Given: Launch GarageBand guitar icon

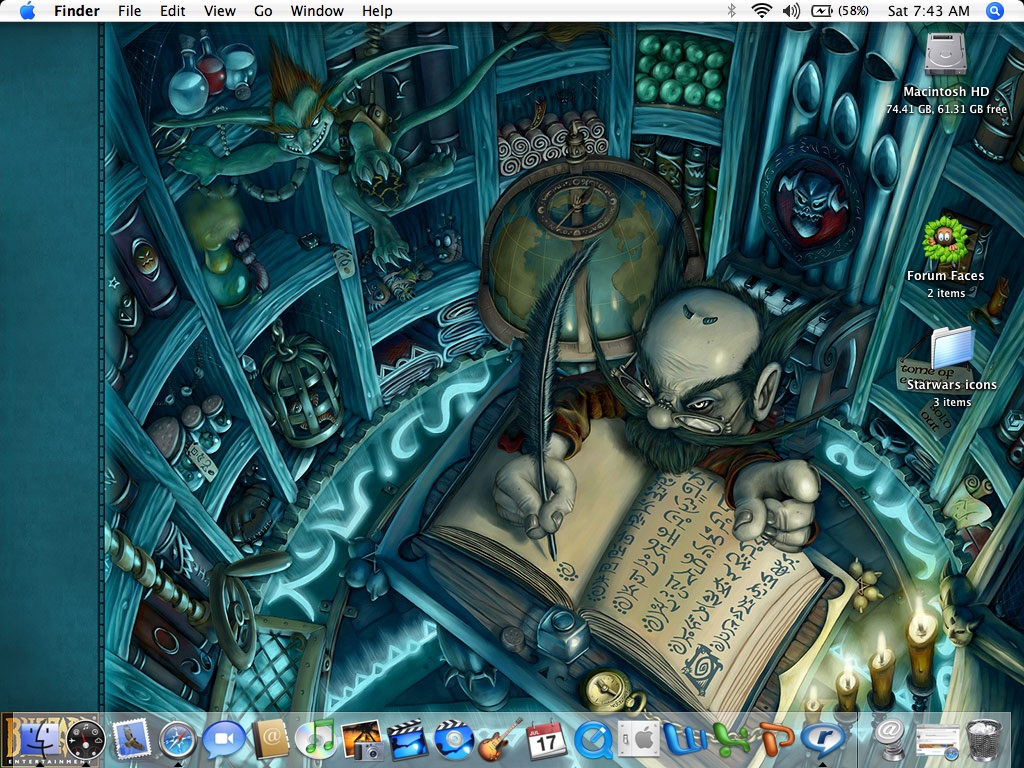Looking at the screenshot, I should click(500, 741).
